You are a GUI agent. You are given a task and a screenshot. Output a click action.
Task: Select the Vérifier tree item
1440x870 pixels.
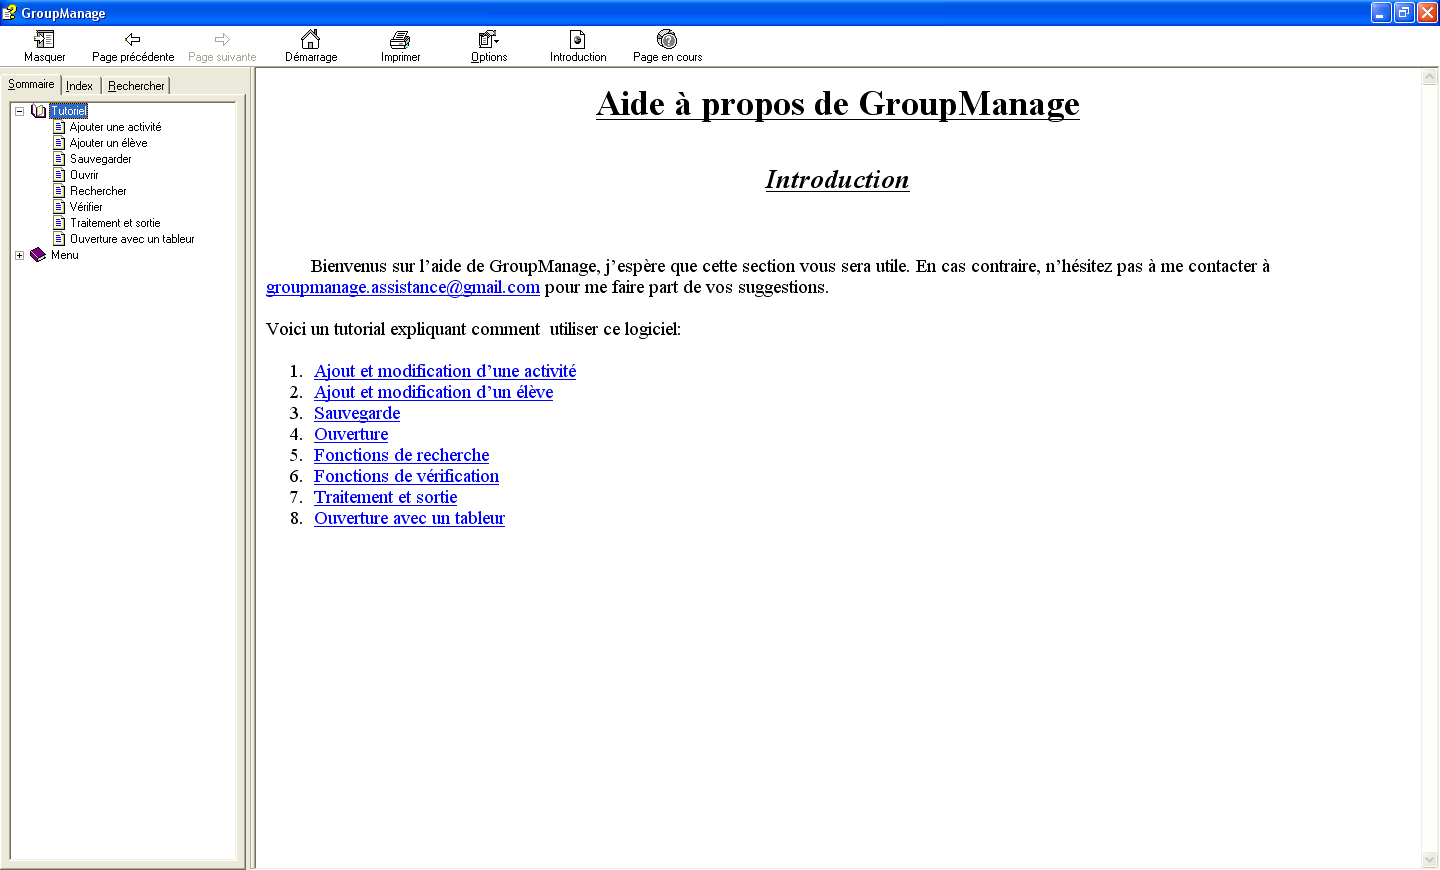(x=86, y=206)
